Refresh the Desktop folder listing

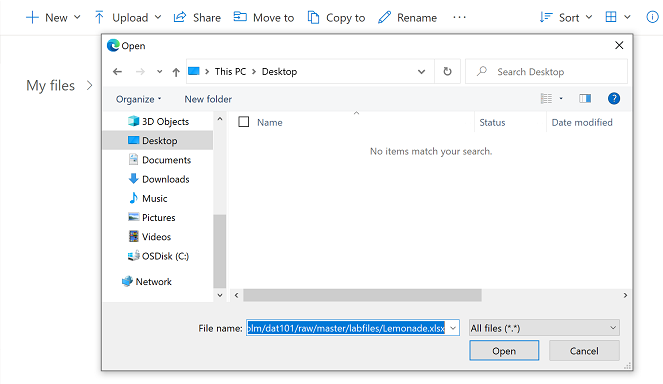click(447, 71)
